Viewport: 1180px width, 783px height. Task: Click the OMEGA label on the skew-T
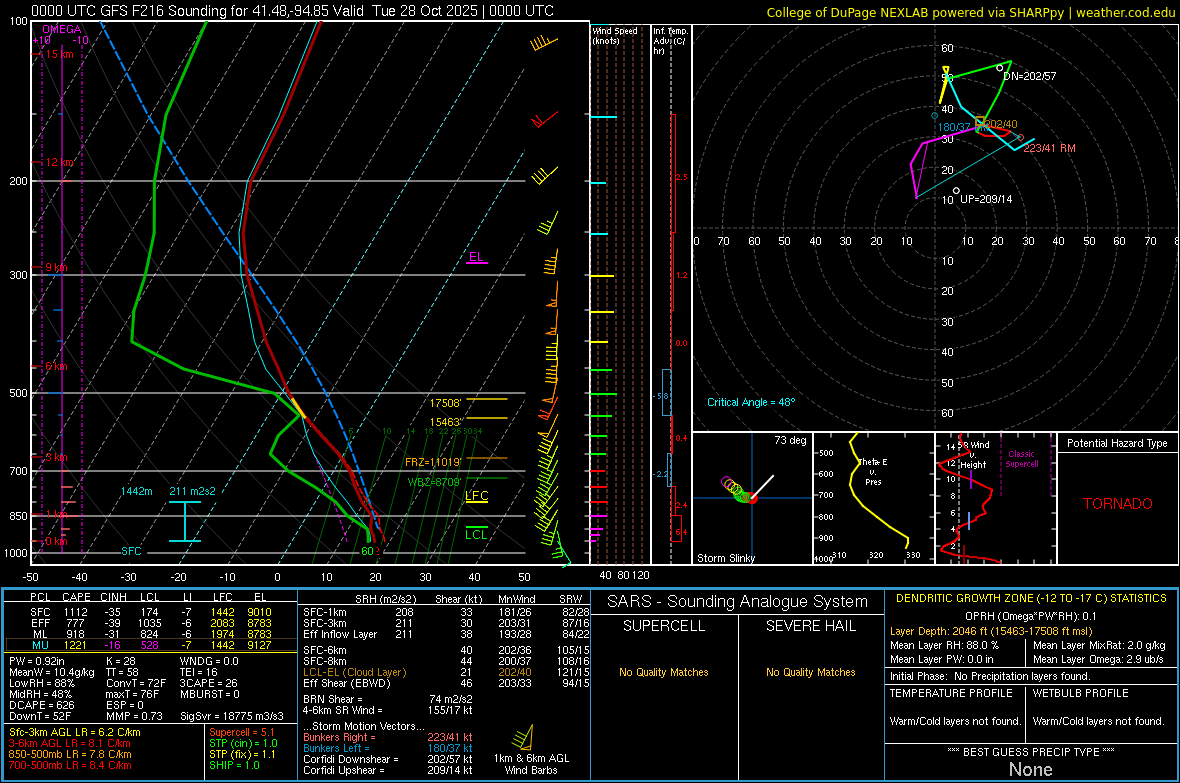(x=62, y=29)
